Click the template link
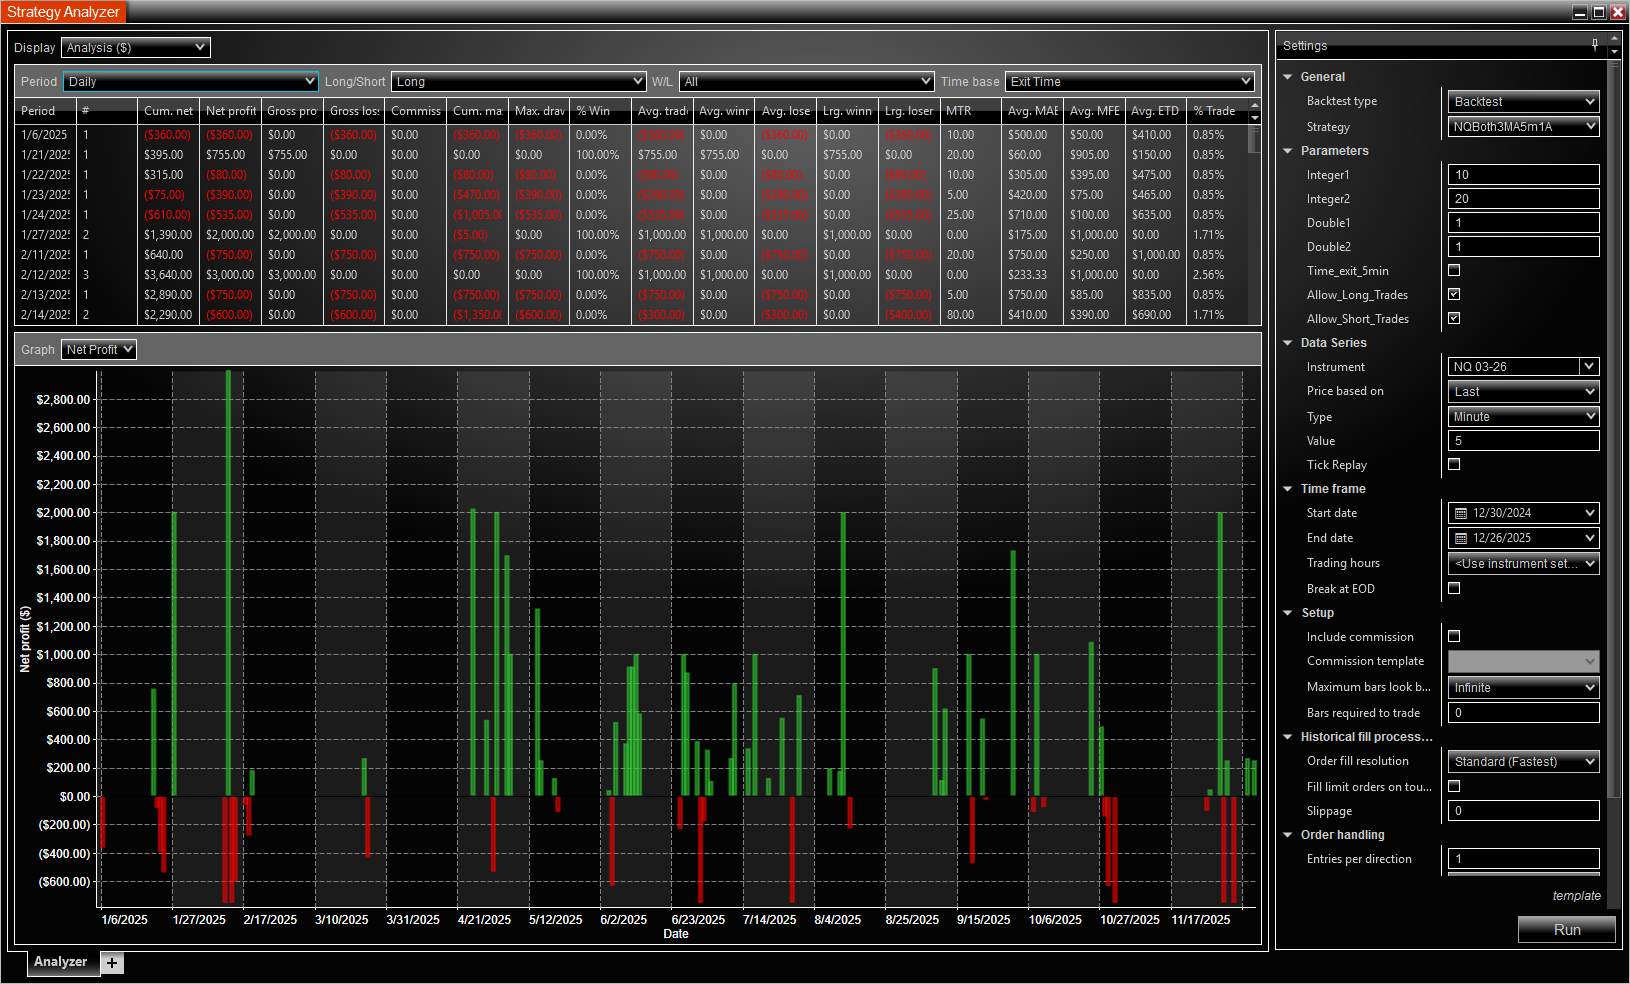 [x=1576, y=896]
